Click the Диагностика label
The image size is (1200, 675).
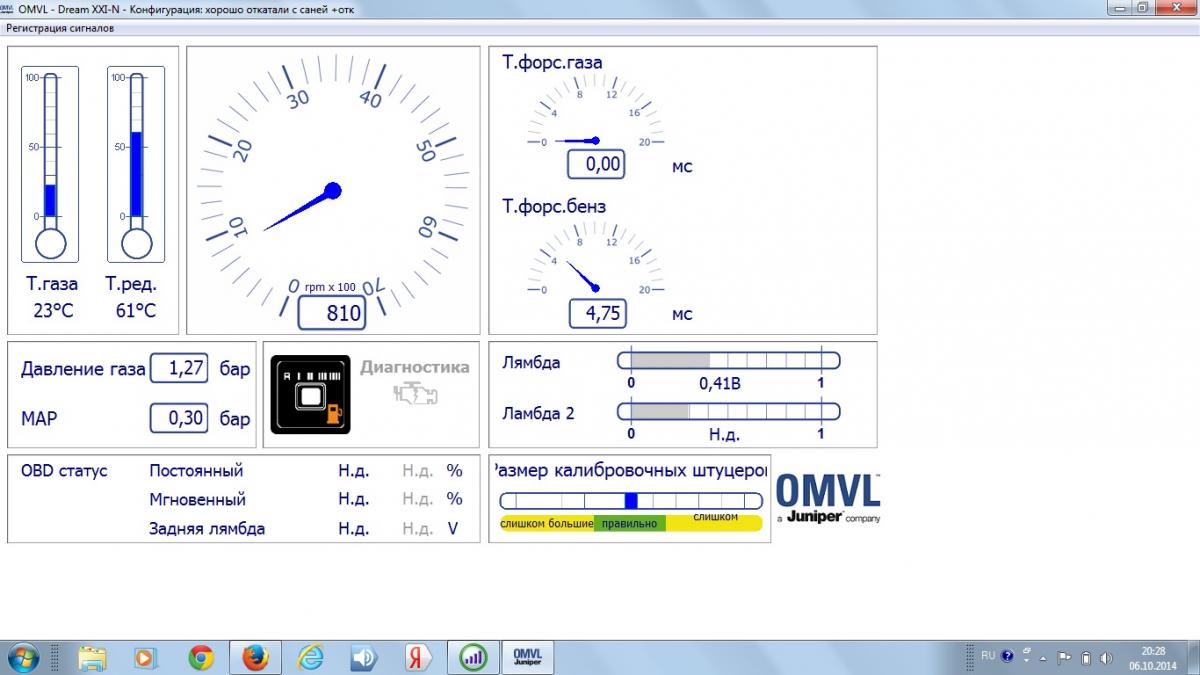[414, 367]
